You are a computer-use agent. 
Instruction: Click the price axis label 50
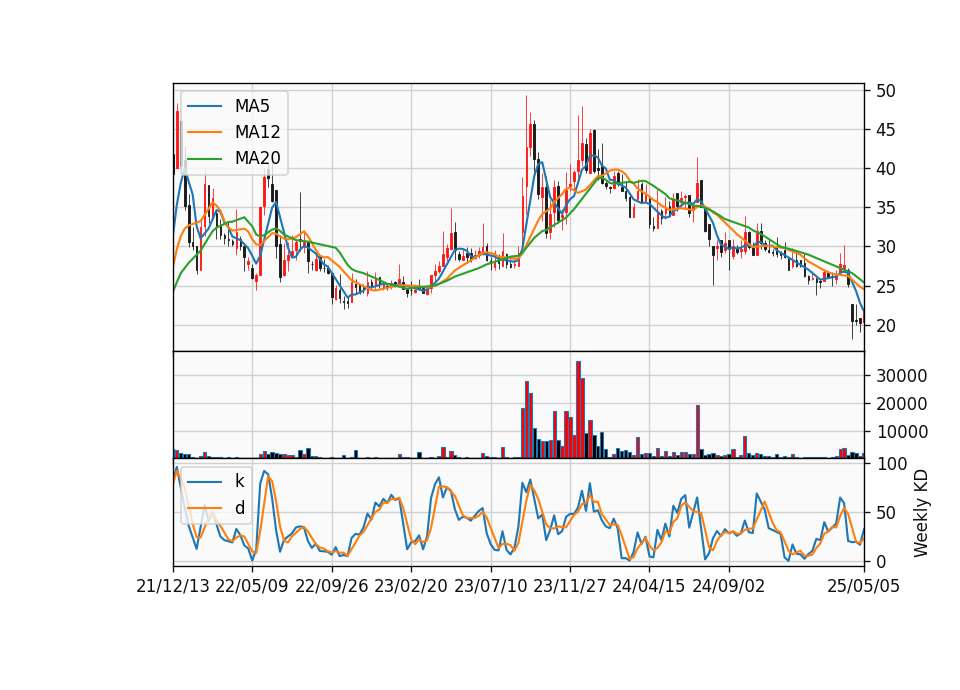(x=886, y=91)
